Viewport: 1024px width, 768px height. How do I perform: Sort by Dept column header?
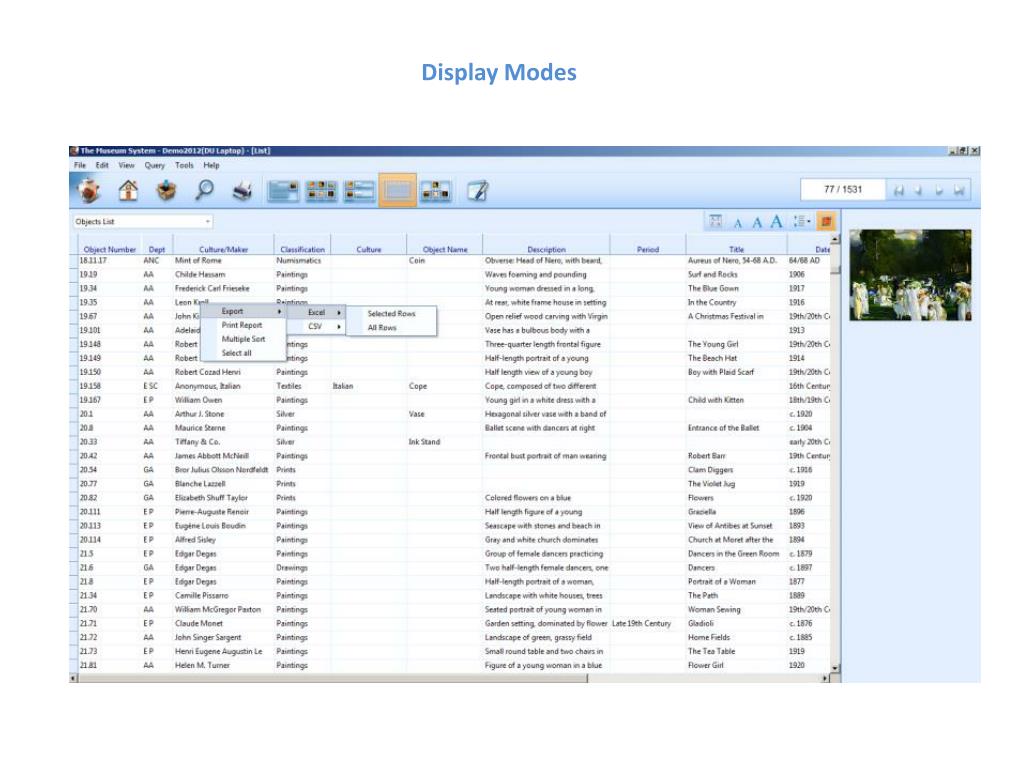tap(157, 249)
